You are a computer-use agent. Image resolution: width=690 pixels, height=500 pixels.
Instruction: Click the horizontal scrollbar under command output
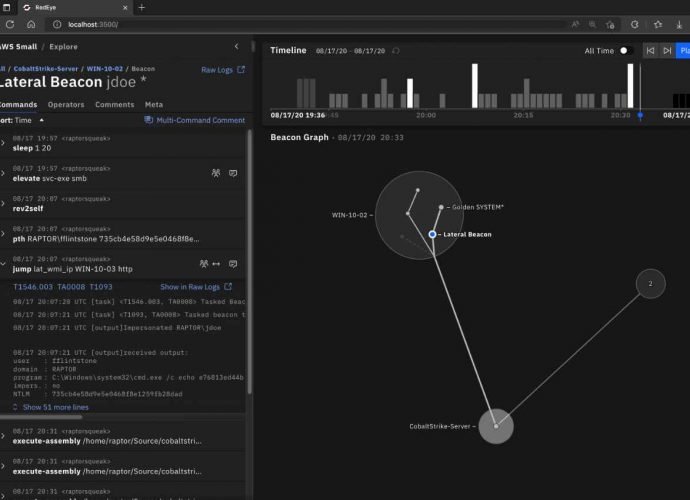click(41, 416)
